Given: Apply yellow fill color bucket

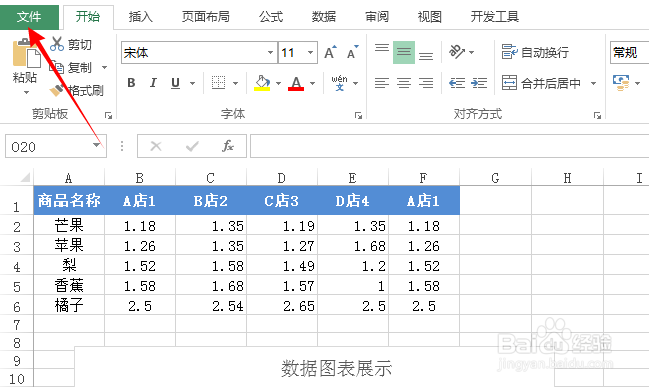Looking at the screenshot, I should tap(262, 83).
